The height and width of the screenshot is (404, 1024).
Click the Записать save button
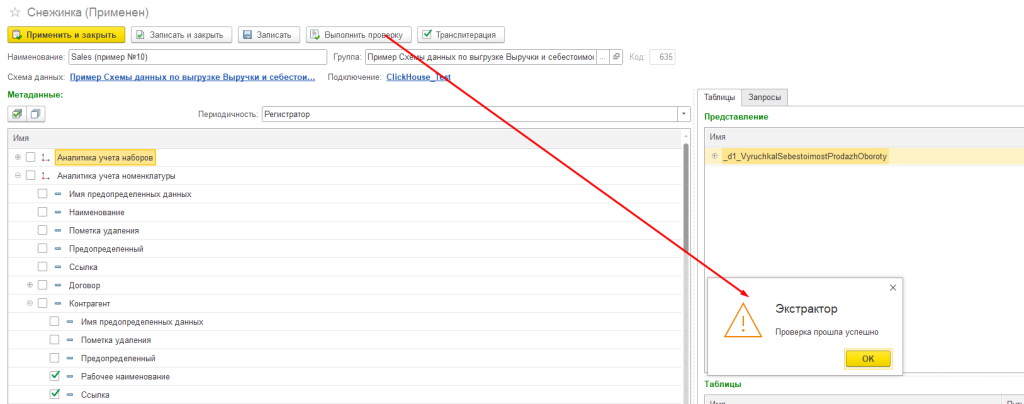tap(269, 35)
